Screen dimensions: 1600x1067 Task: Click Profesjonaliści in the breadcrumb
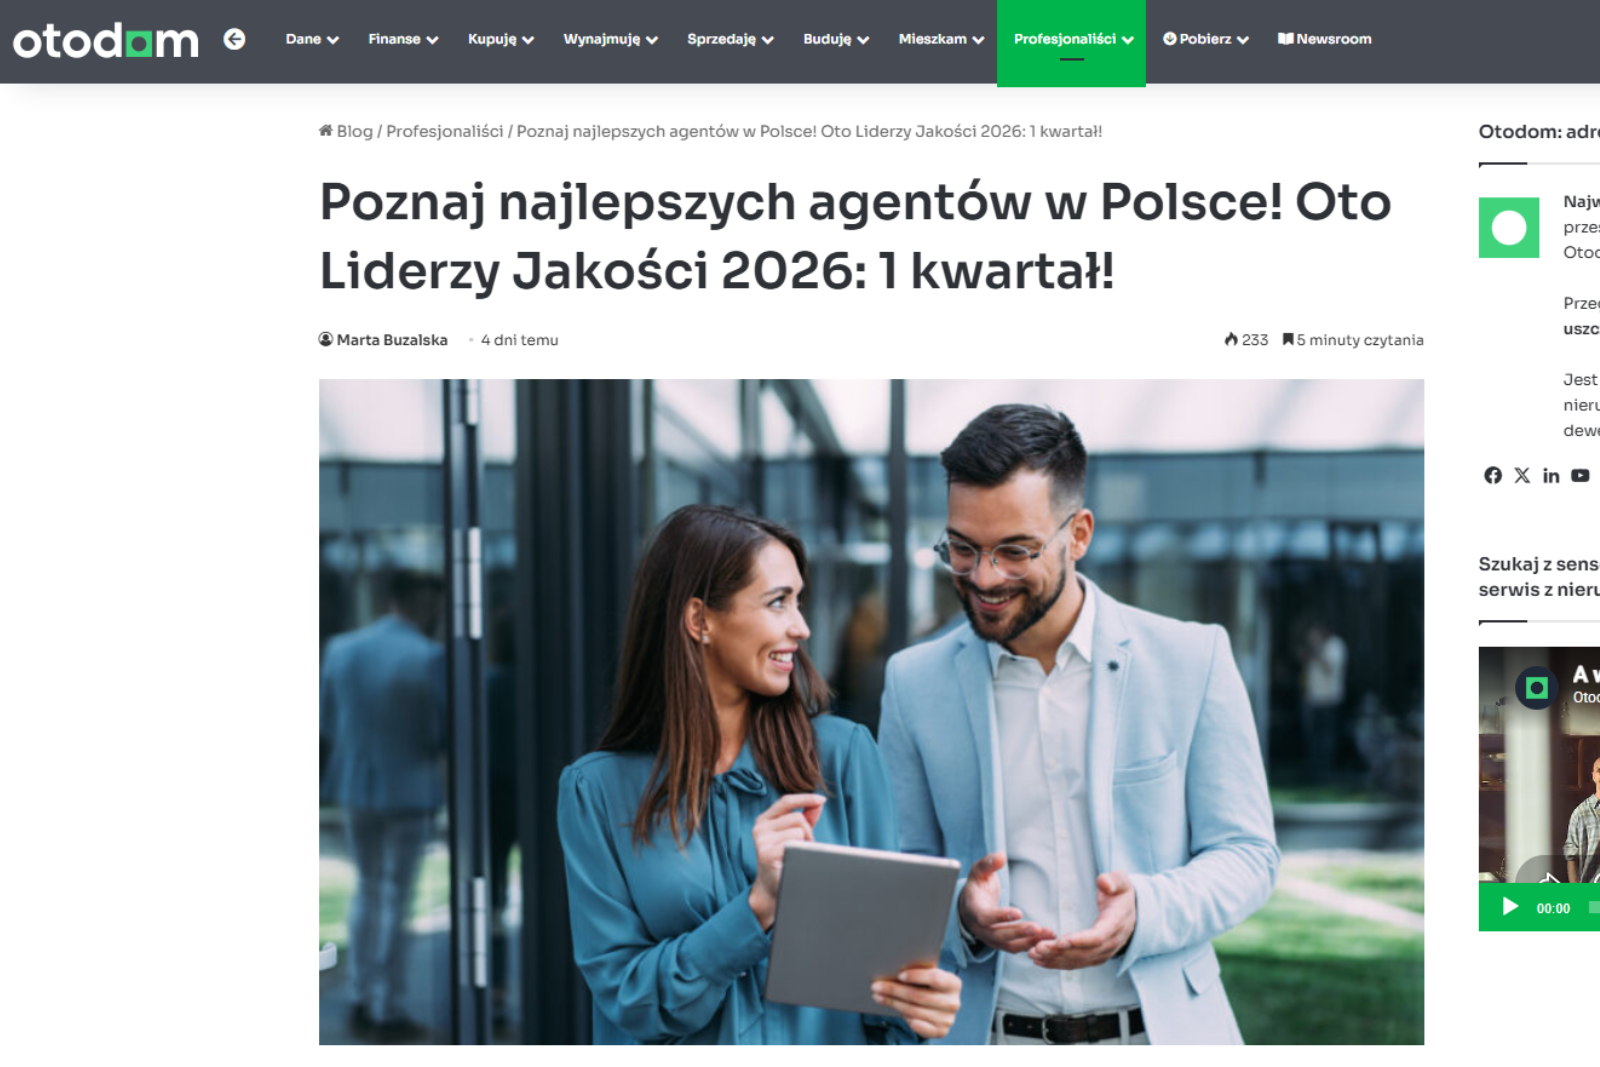[444, 131]
